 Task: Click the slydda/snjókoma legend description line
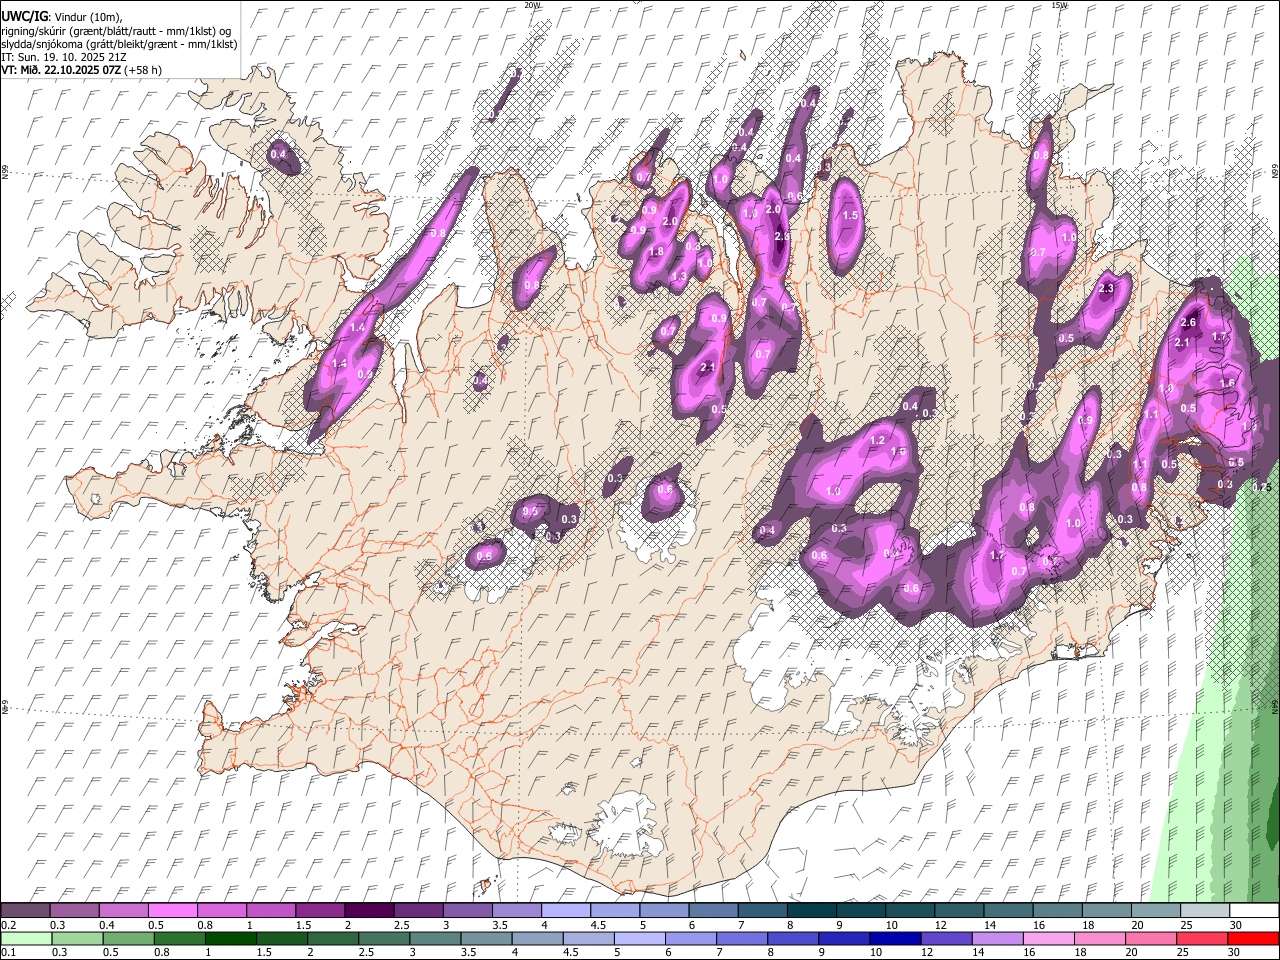[119, 44]
